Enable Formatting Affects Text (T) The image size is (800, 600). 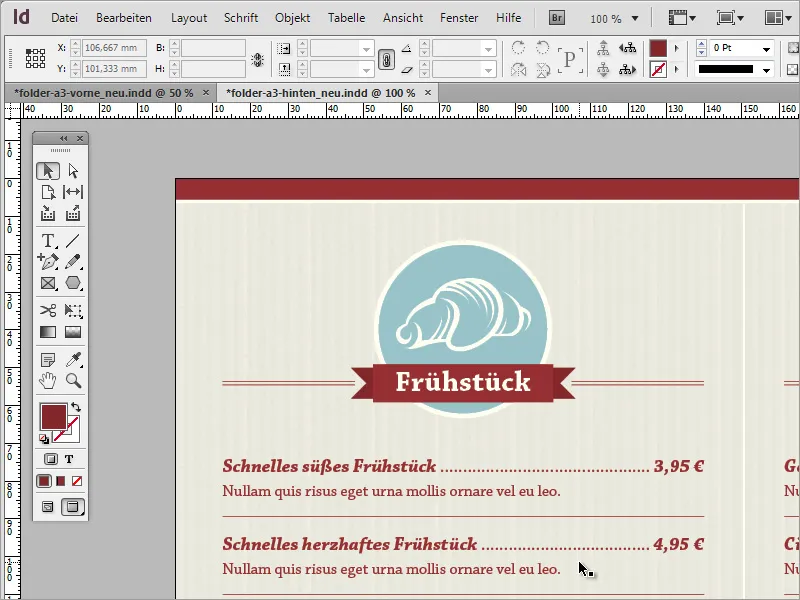(69, 459)
